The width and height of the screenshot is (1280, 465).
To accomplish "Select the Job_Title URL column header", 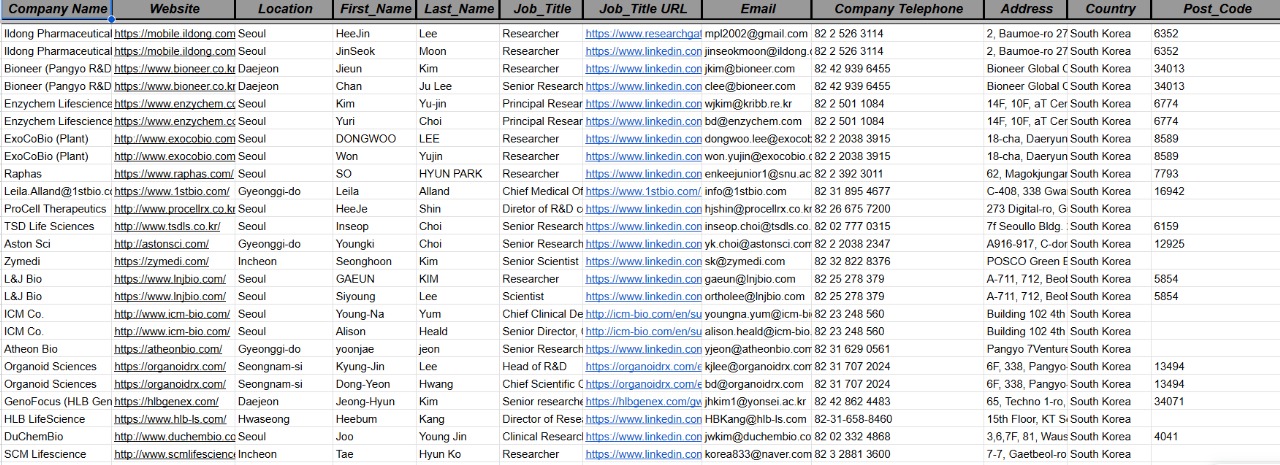I will (643, 9).
